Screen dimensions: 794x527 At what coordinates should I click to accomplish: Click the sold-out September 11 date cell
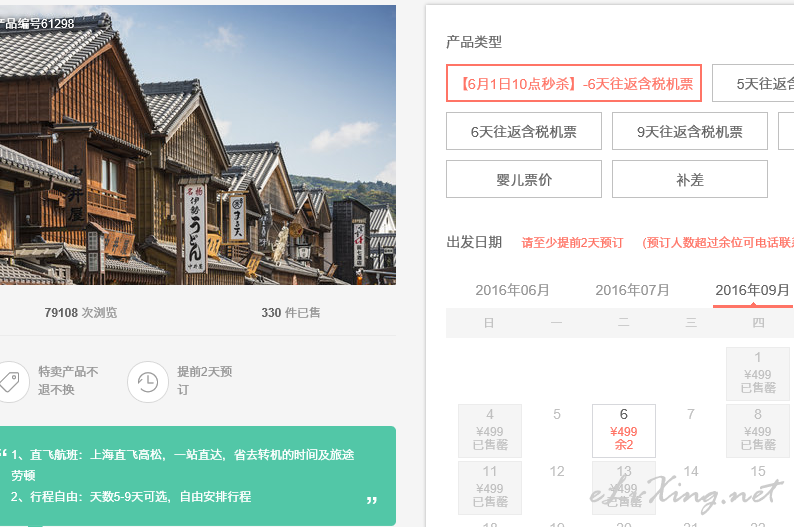[490, 488]
